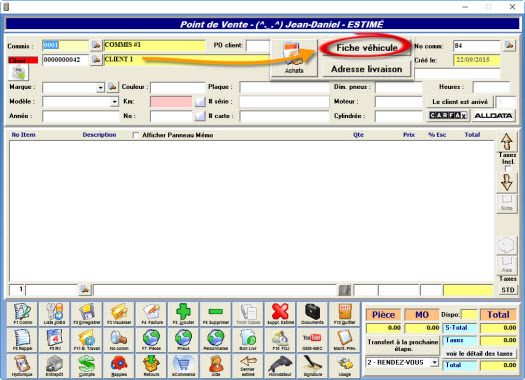This screenshot has width=525, height=380.
Task: Open the Historique hourglass icon
Action: (22, 366)
